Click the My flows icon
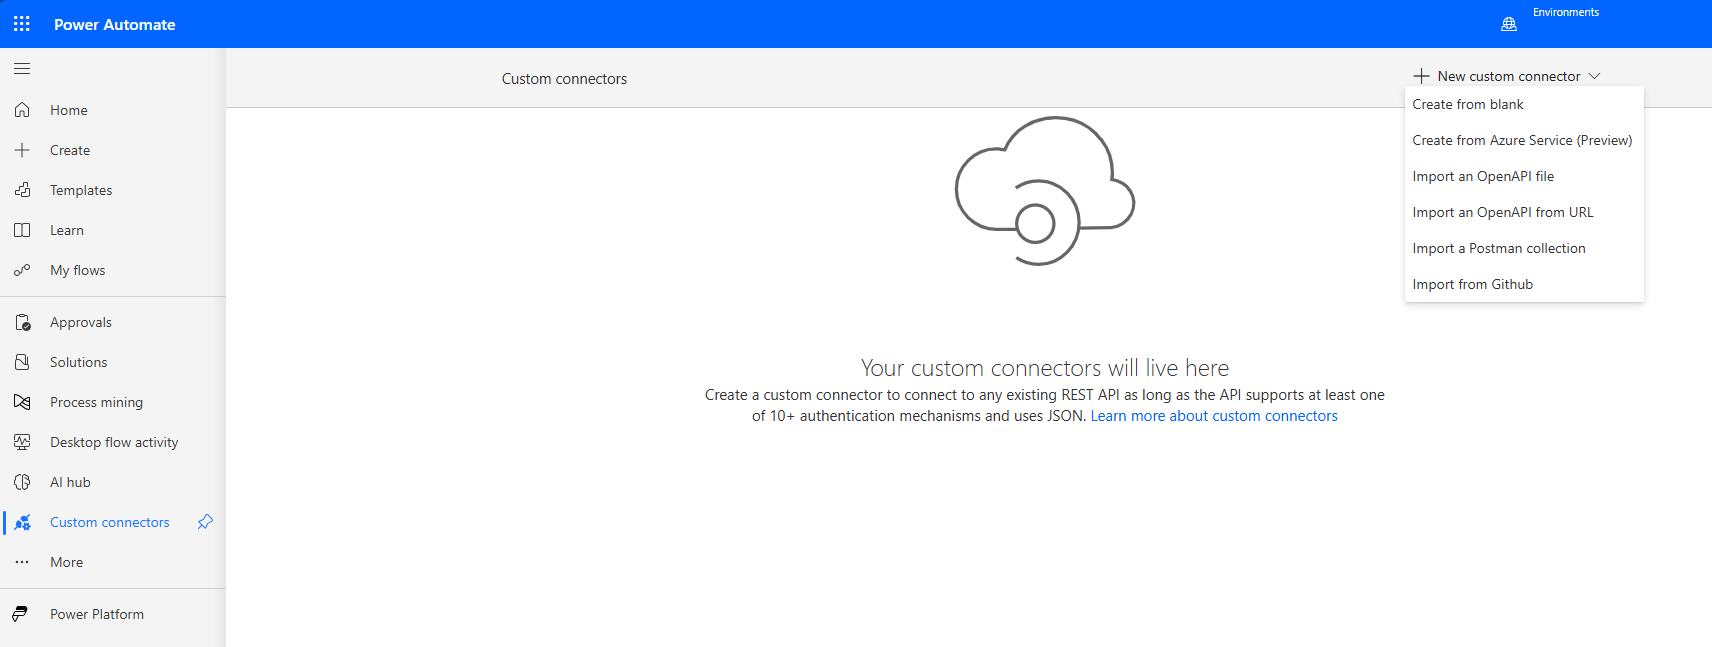Image resolution: width=1712 pixels, height=647 pixels. tap(22, 270)
